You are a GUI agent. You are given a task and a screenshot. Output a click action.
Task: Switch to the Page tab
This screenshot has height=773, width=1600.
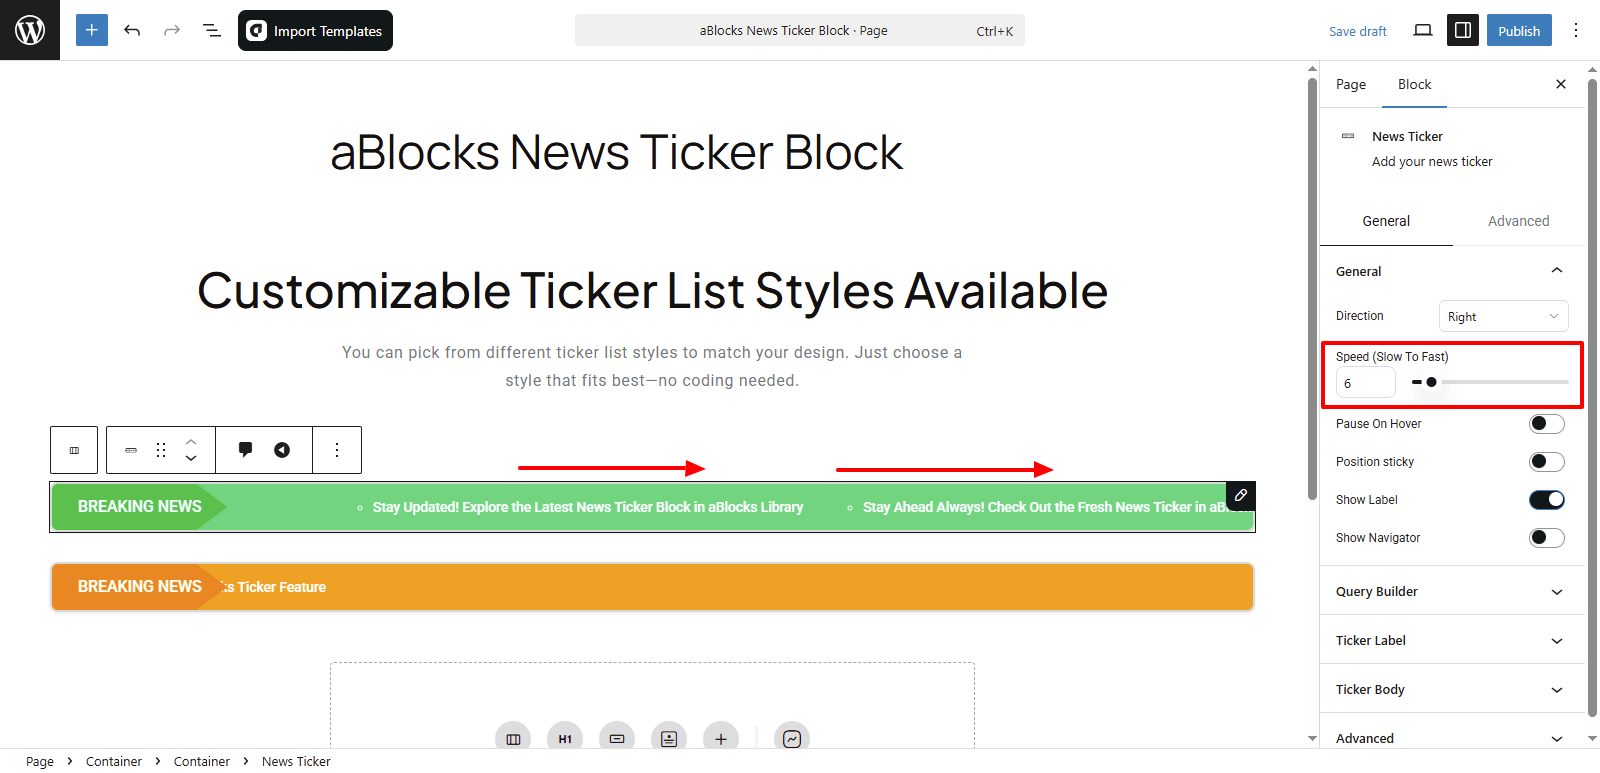coord(1351,84)
